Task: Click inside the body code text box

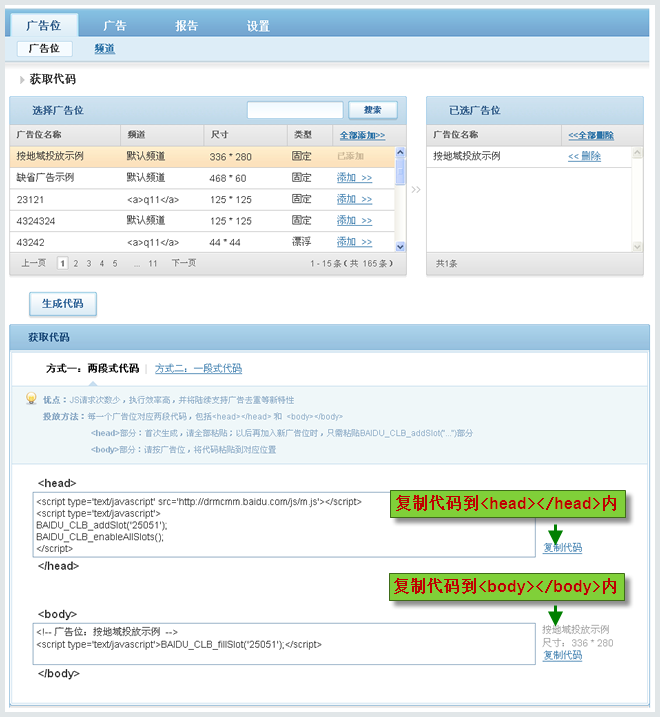Action: click(284, 644)
